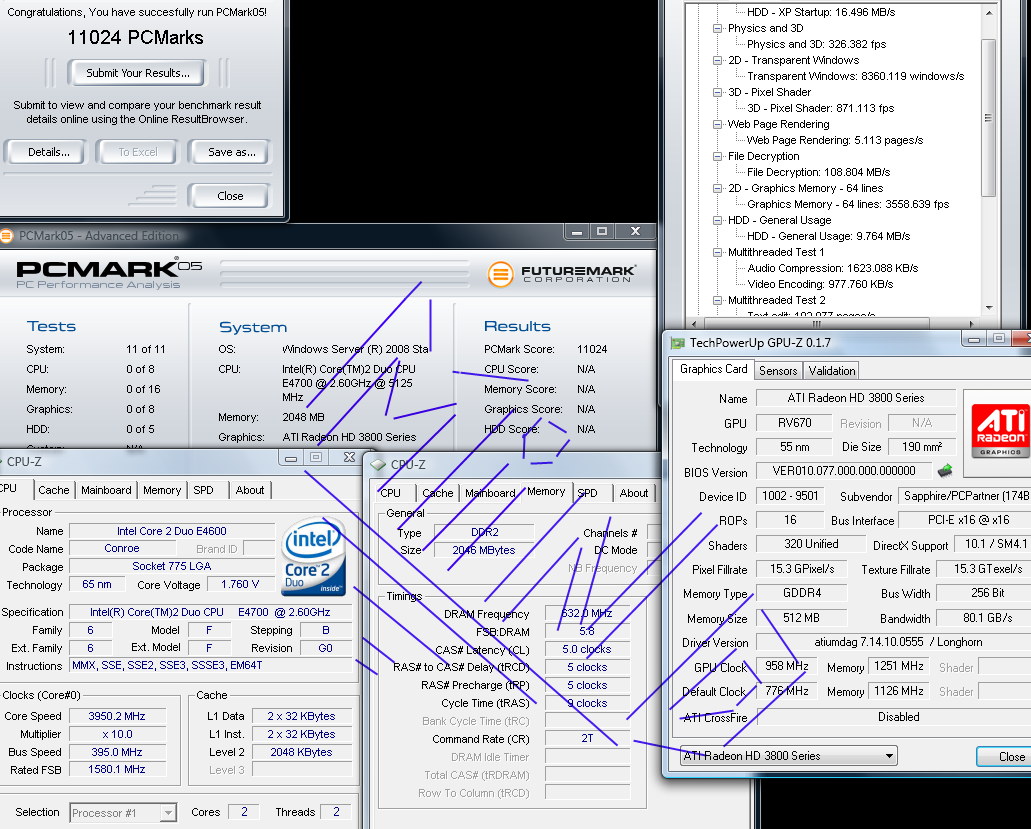Open Mainboard tab in left CPU-Z window
The image size is (1031, 829).
[106, 490]
